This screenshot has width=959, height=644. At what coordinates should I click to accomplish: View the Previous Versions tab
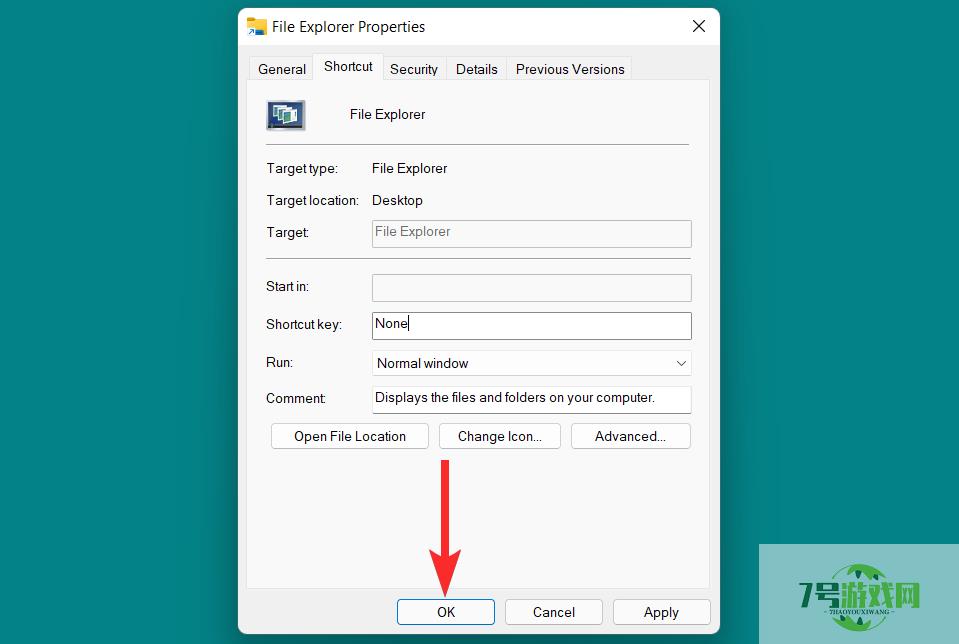coord(570,69)
